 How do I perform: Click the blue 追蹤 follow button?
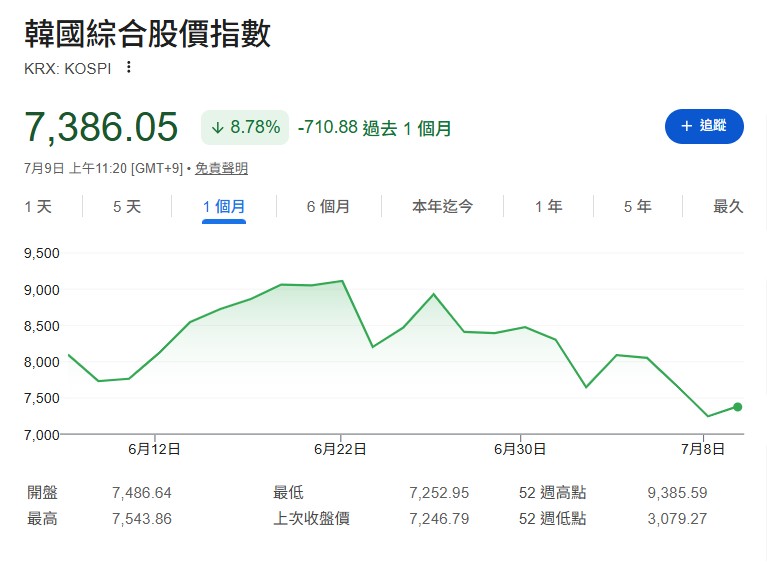[704, 126]
